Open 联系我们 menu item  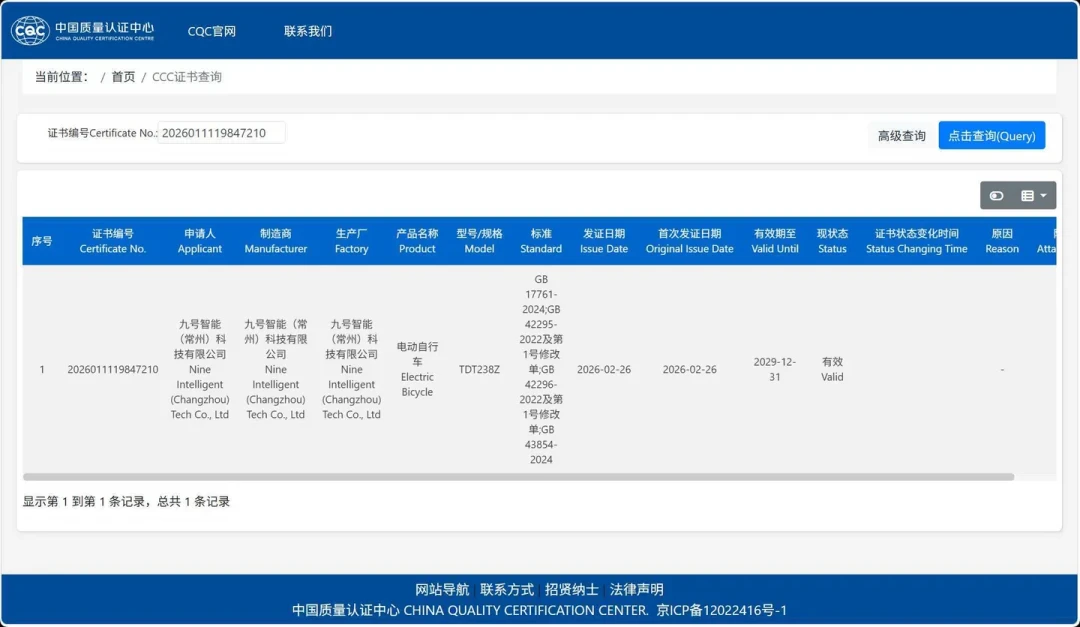pos(308,31)
